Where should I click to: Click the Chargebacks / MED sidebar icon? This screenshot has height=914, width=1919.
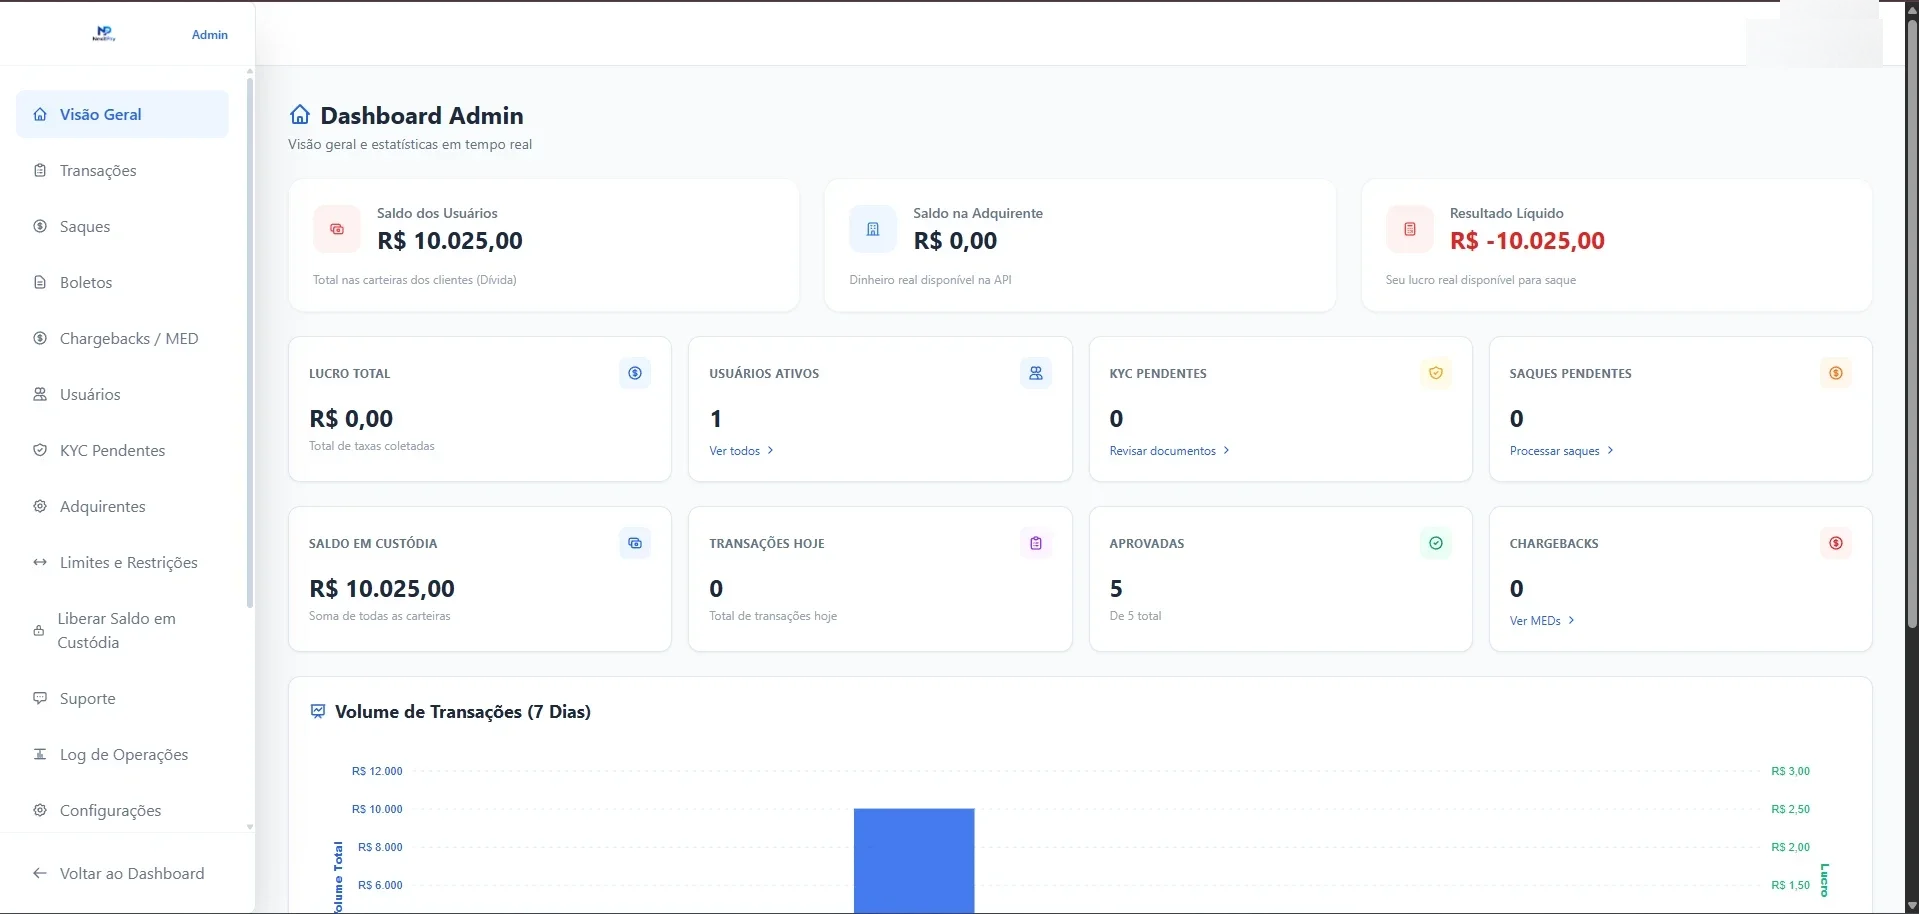coord(40,338)
